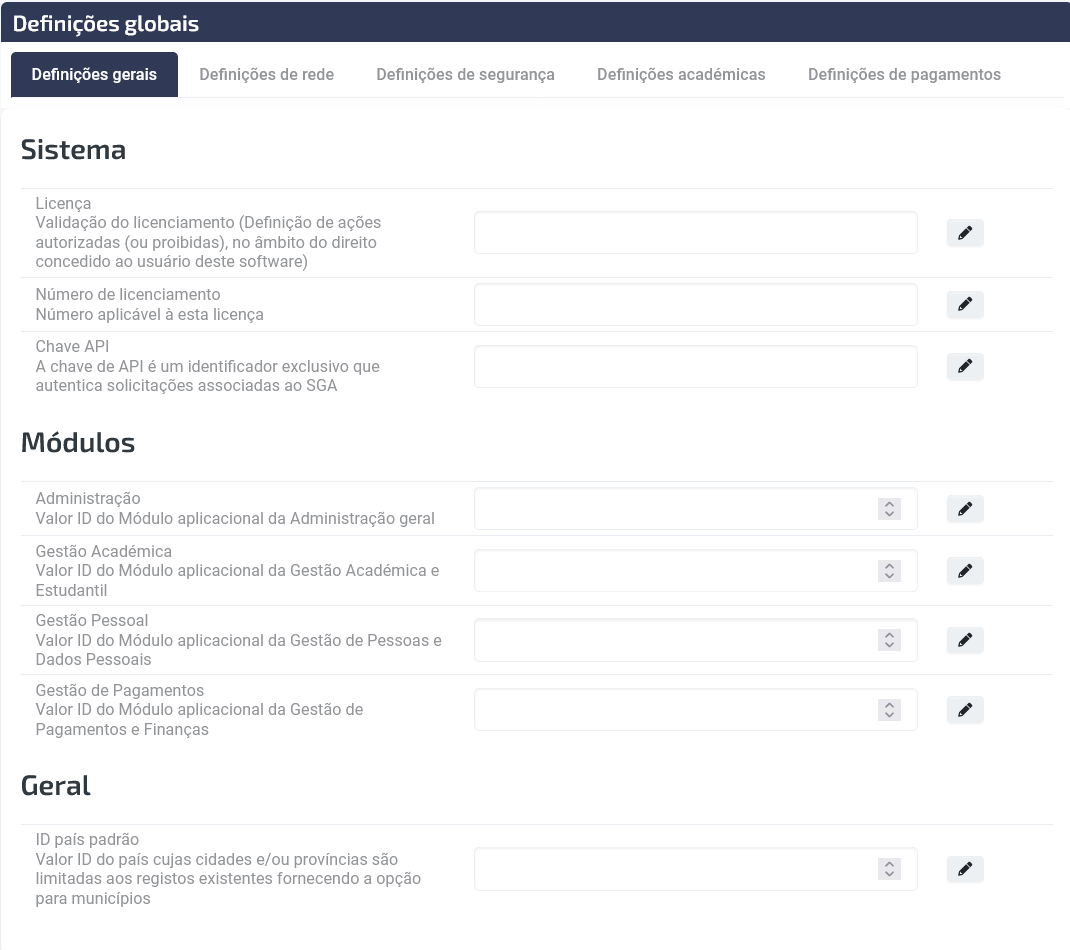The width and height of the screenshot is (1070, 950).
Task: Open the Definições de pagamentos tab
Action: click(904, 74)
